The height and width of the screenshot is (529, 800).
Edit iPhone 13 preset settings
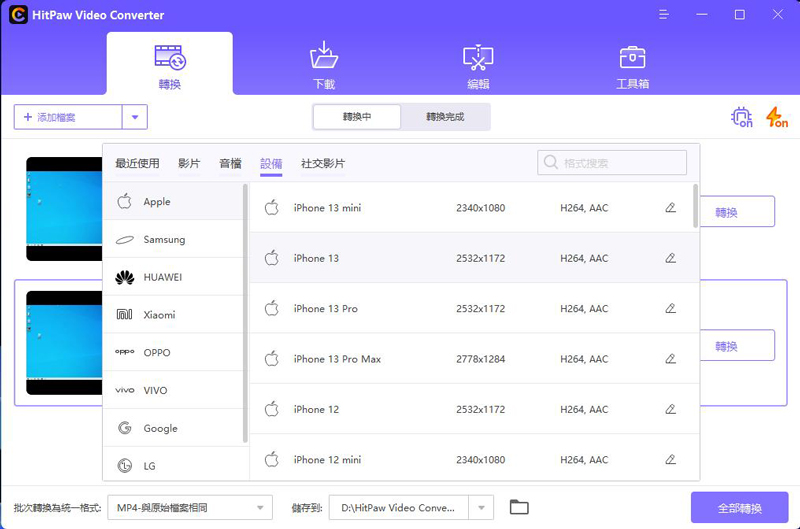[x=670, y=258]
